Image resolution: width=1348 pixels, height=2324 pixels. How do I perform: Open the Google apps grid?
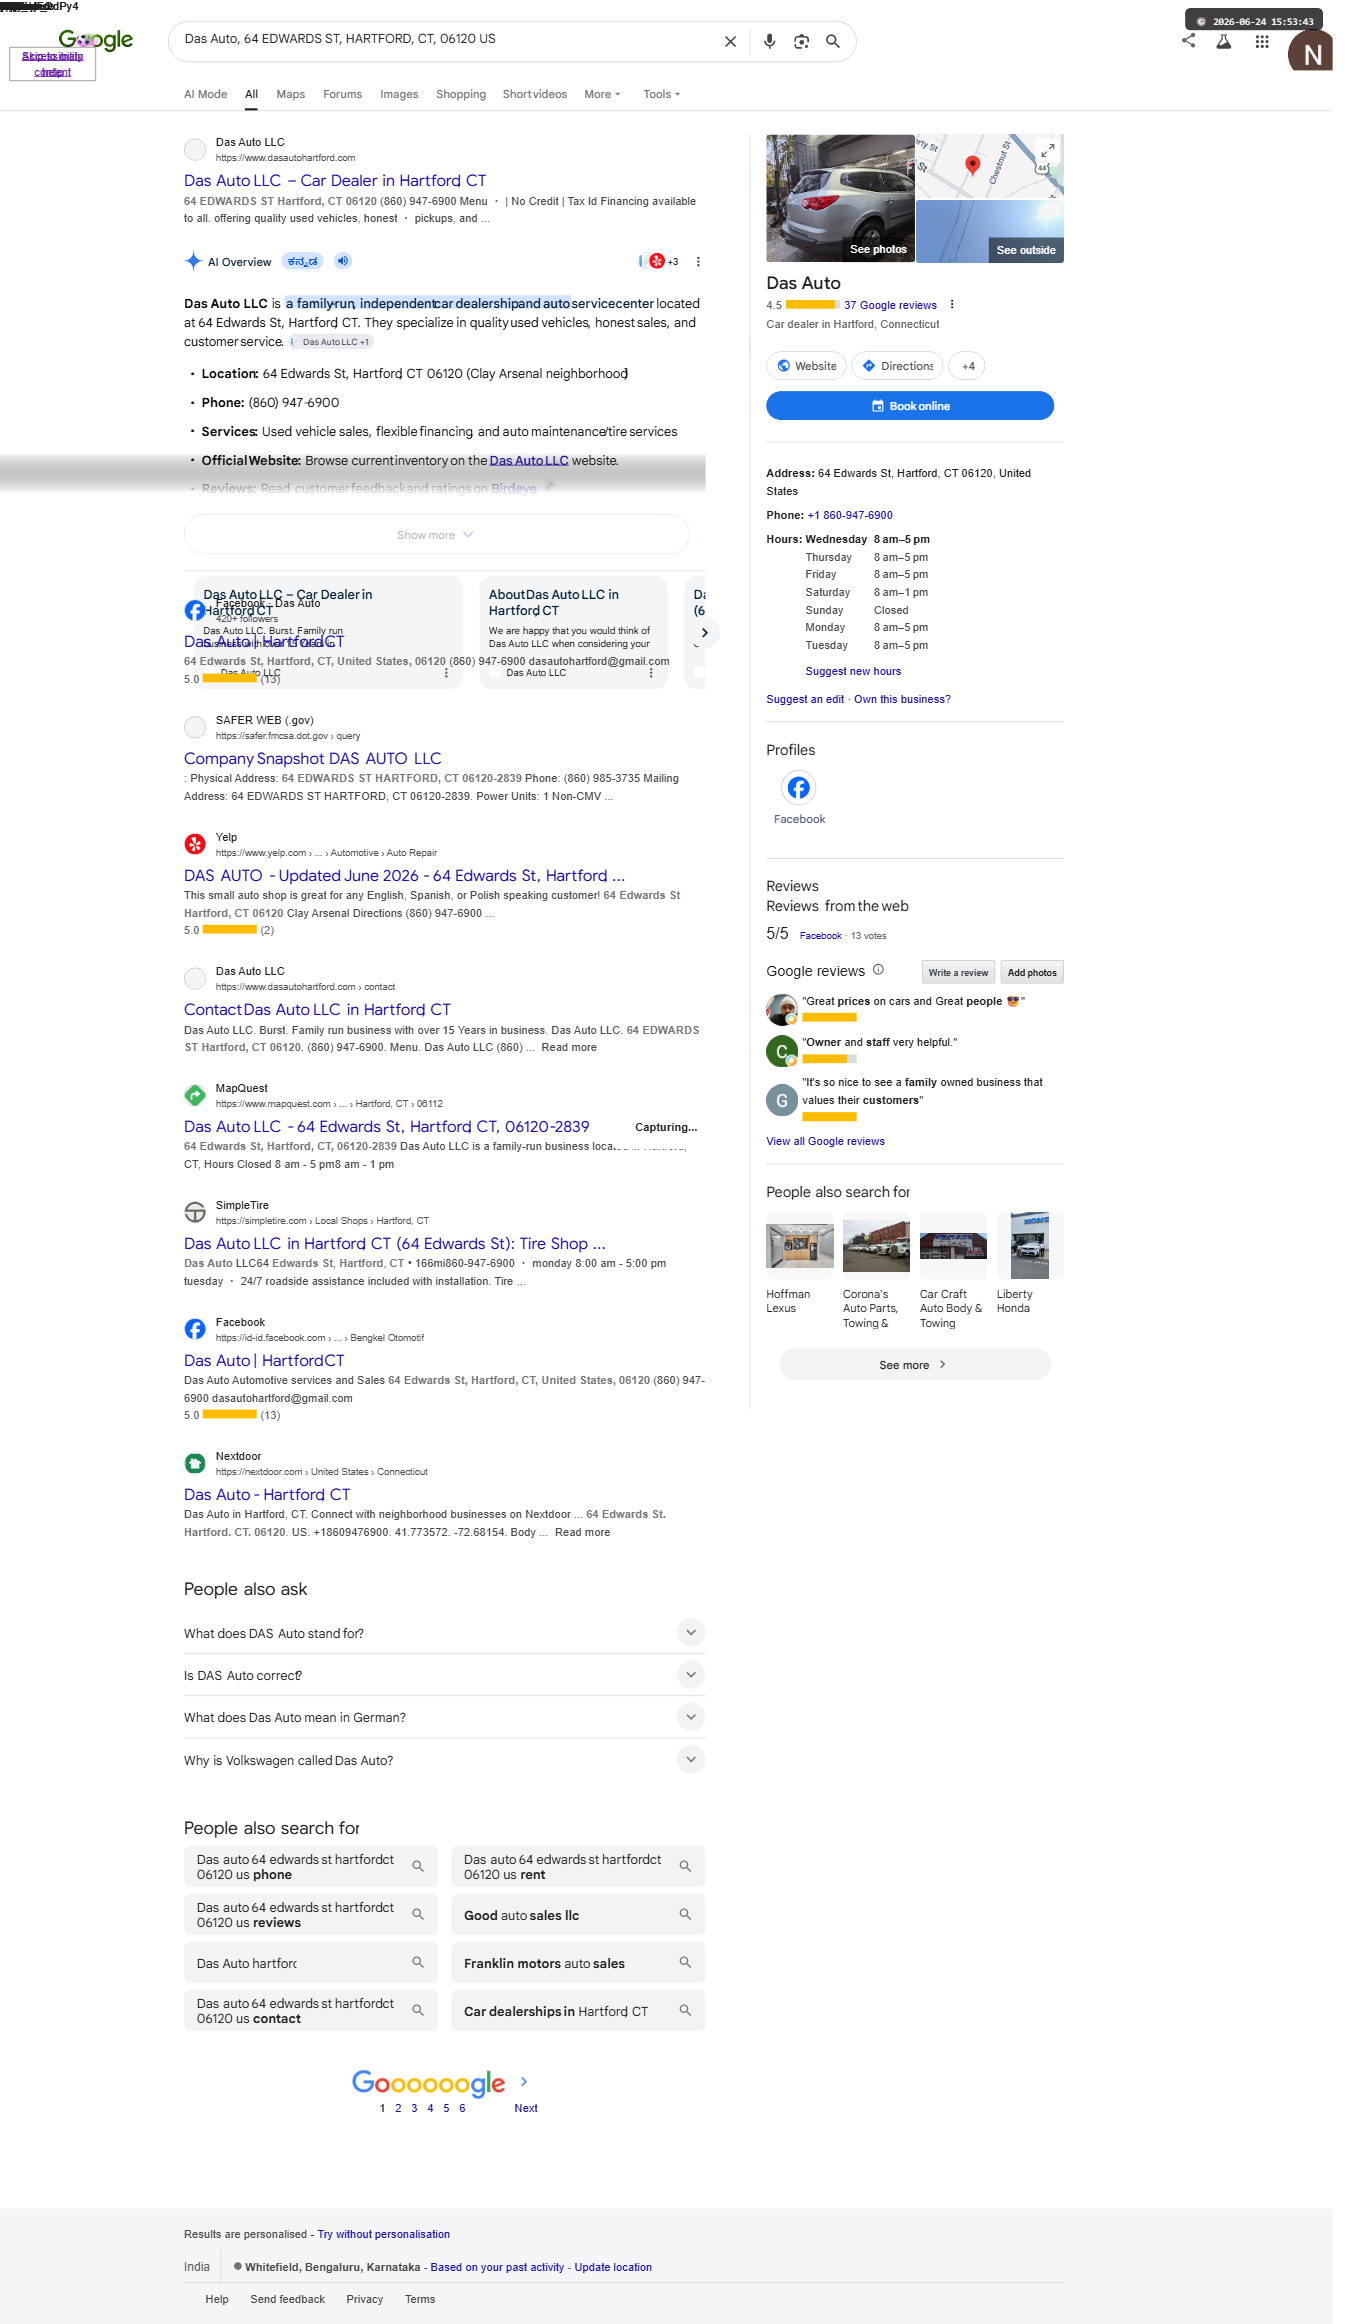[x=1262, y=41]
